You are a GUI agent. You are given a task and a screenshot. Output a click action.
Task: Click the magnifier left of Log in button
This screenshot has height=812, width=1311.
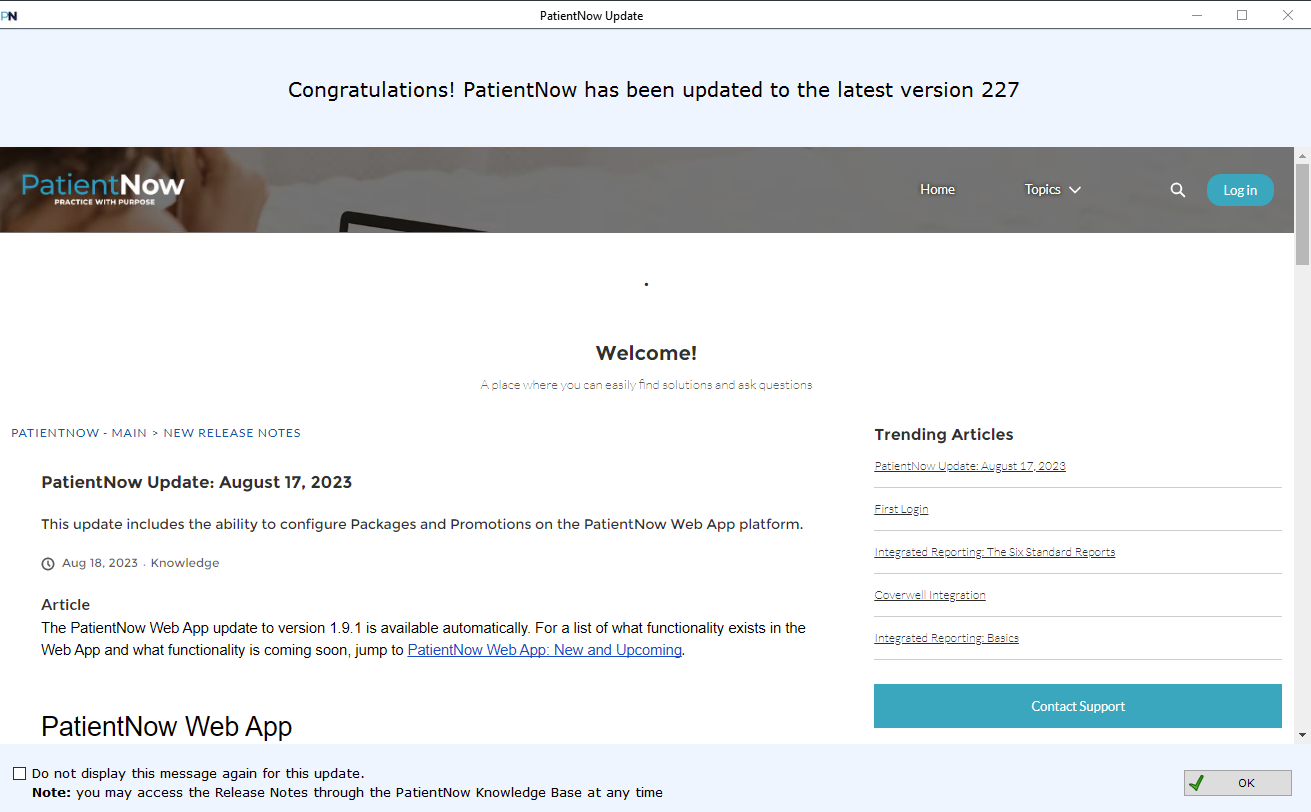click(x=1177, y=189)
